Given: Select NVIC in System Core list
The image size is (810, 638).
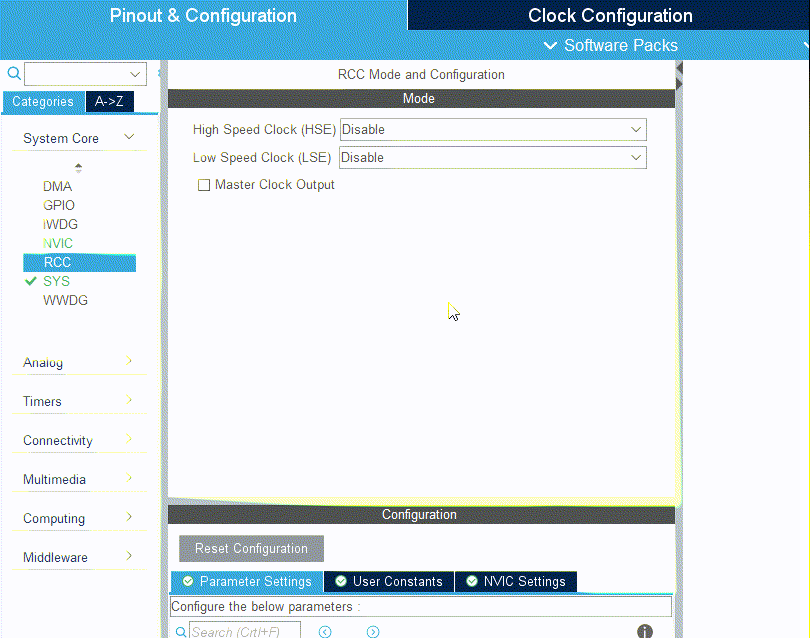Looking at the screenshot, I should click(58, 243).
